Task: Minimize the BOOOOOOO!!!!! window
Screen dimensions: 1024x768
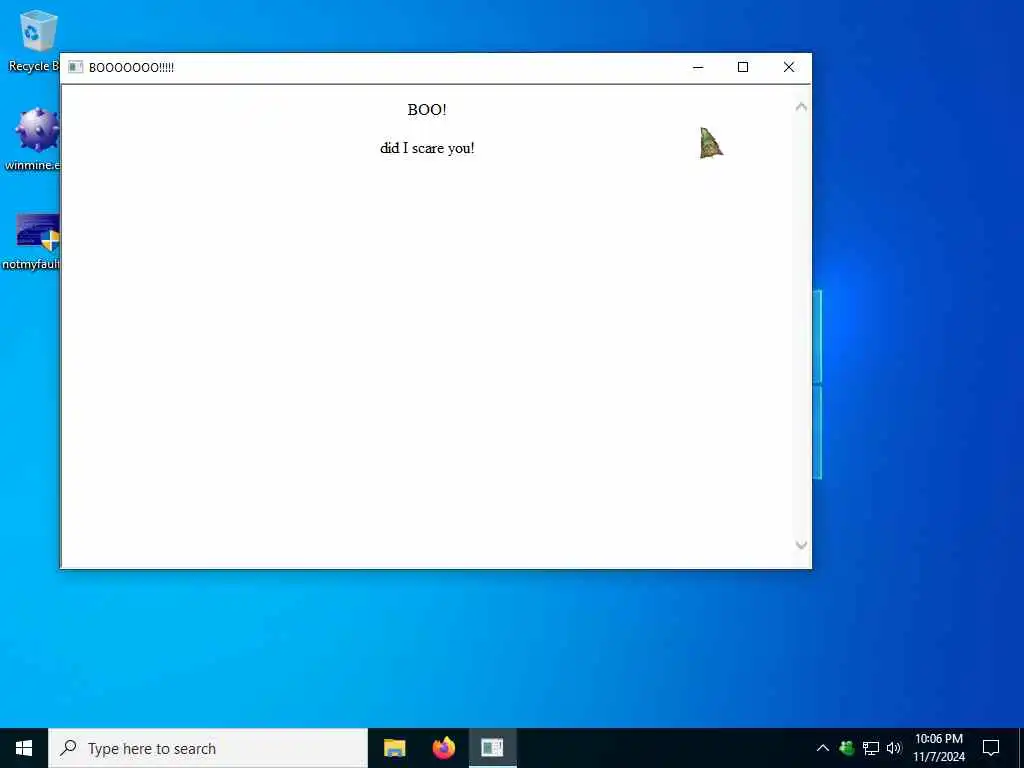Action: coord(698,67)
